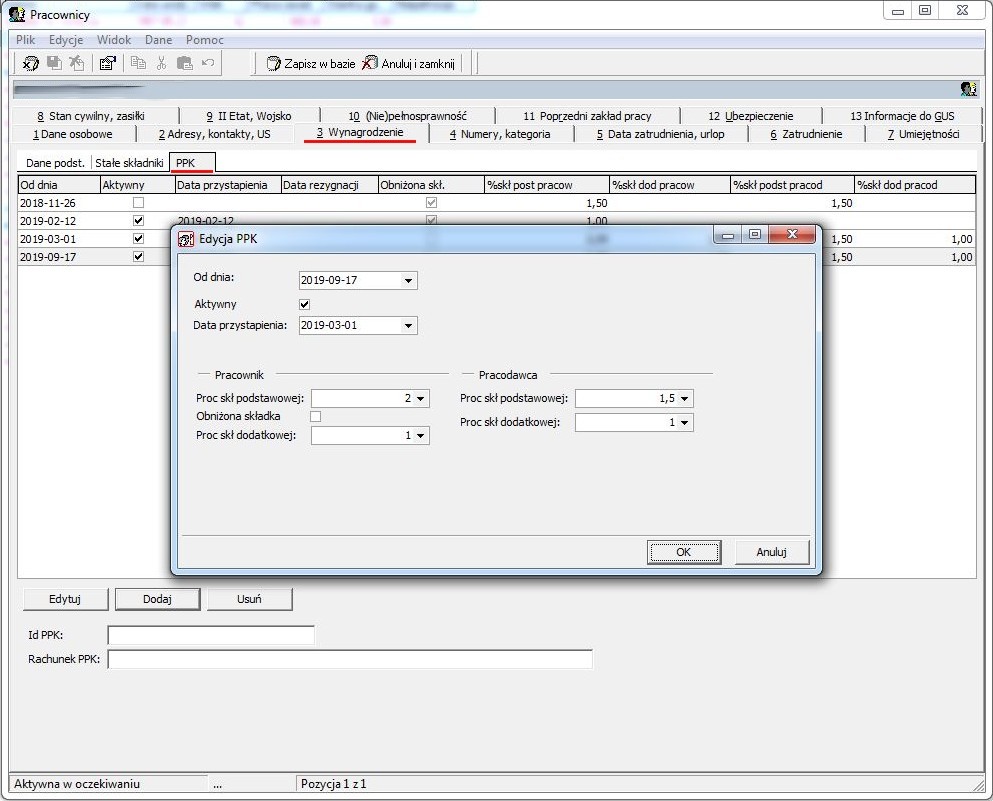The image size is (993, 801).
Task: Open the Pomoc menu
Action: (205, 39)
